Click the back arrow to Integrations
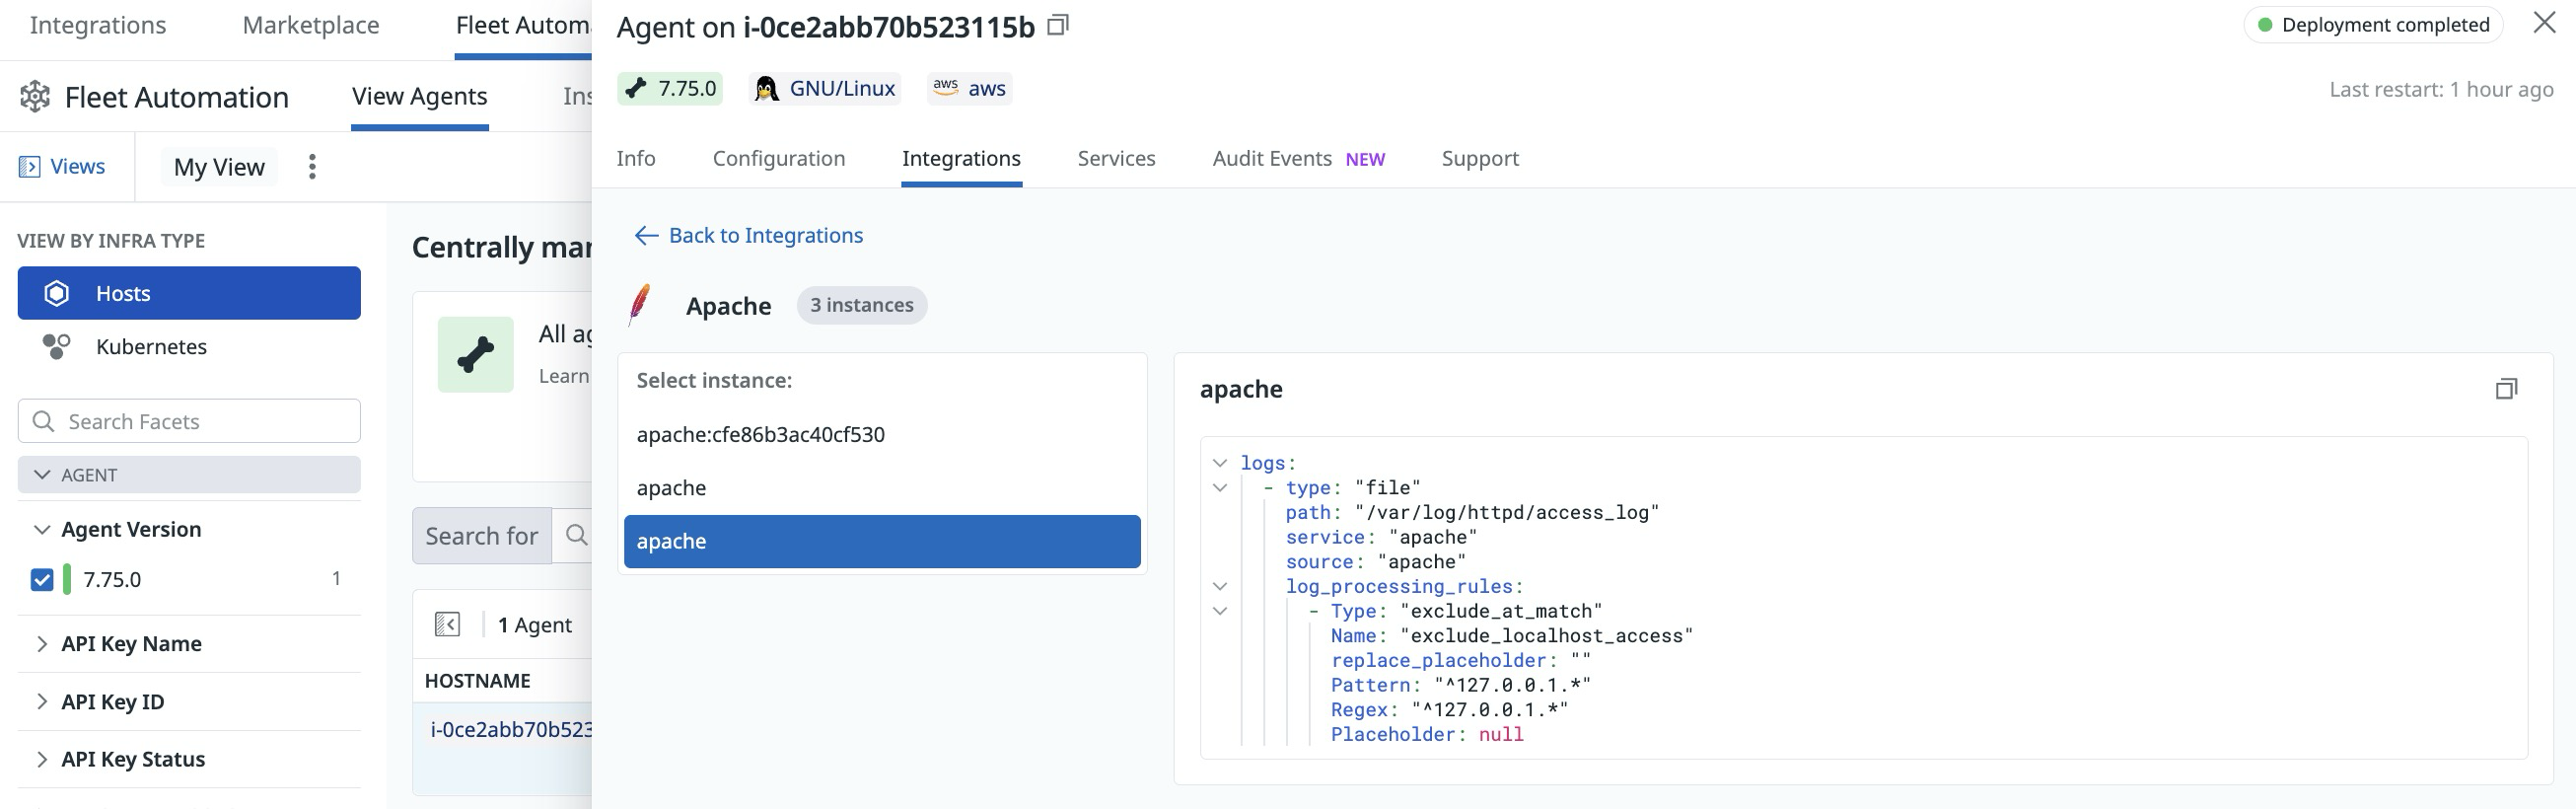The width and height of the screenshot is (2576, 809). tap(646, 235)
